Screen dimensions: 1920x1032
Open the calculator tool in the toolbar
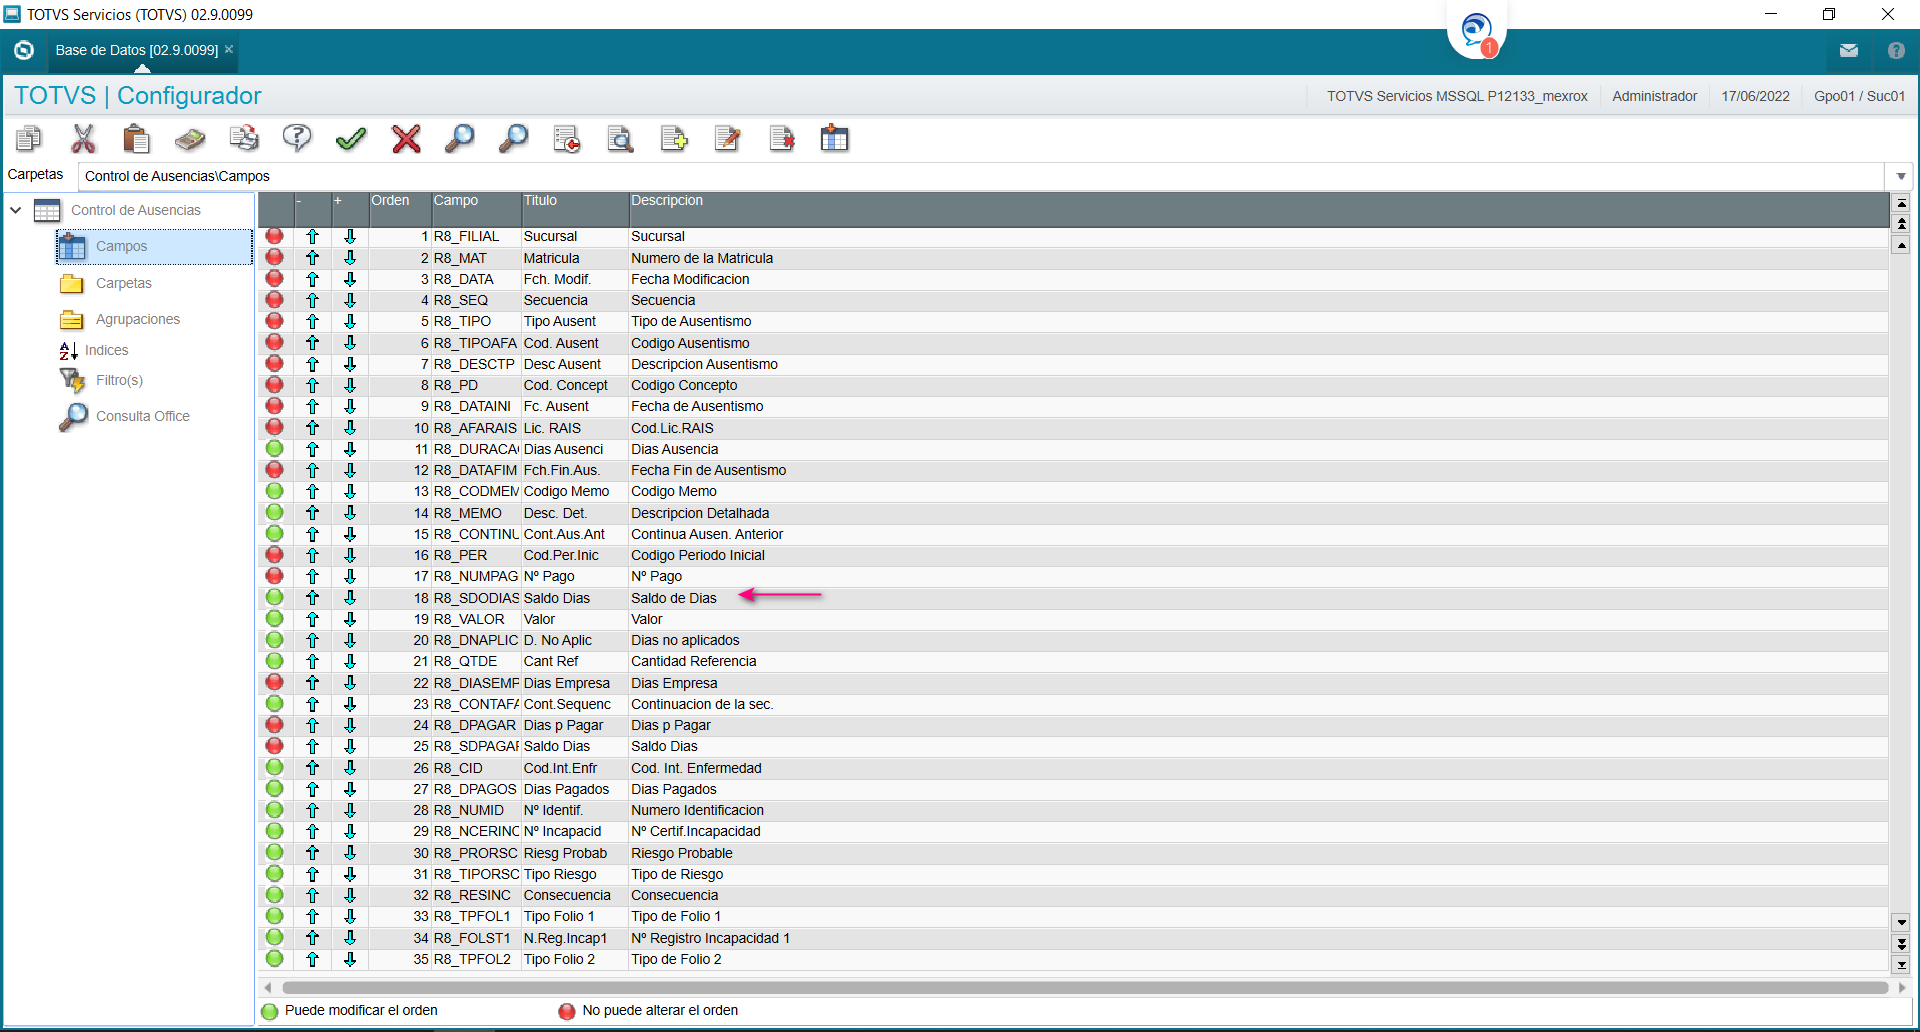190,138
